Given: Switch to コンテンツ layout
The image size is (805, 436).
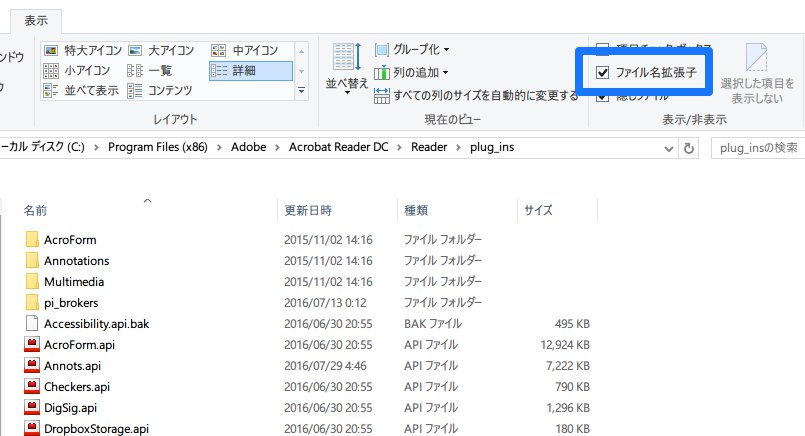Looking at the screenshot, I should [160, 90].
